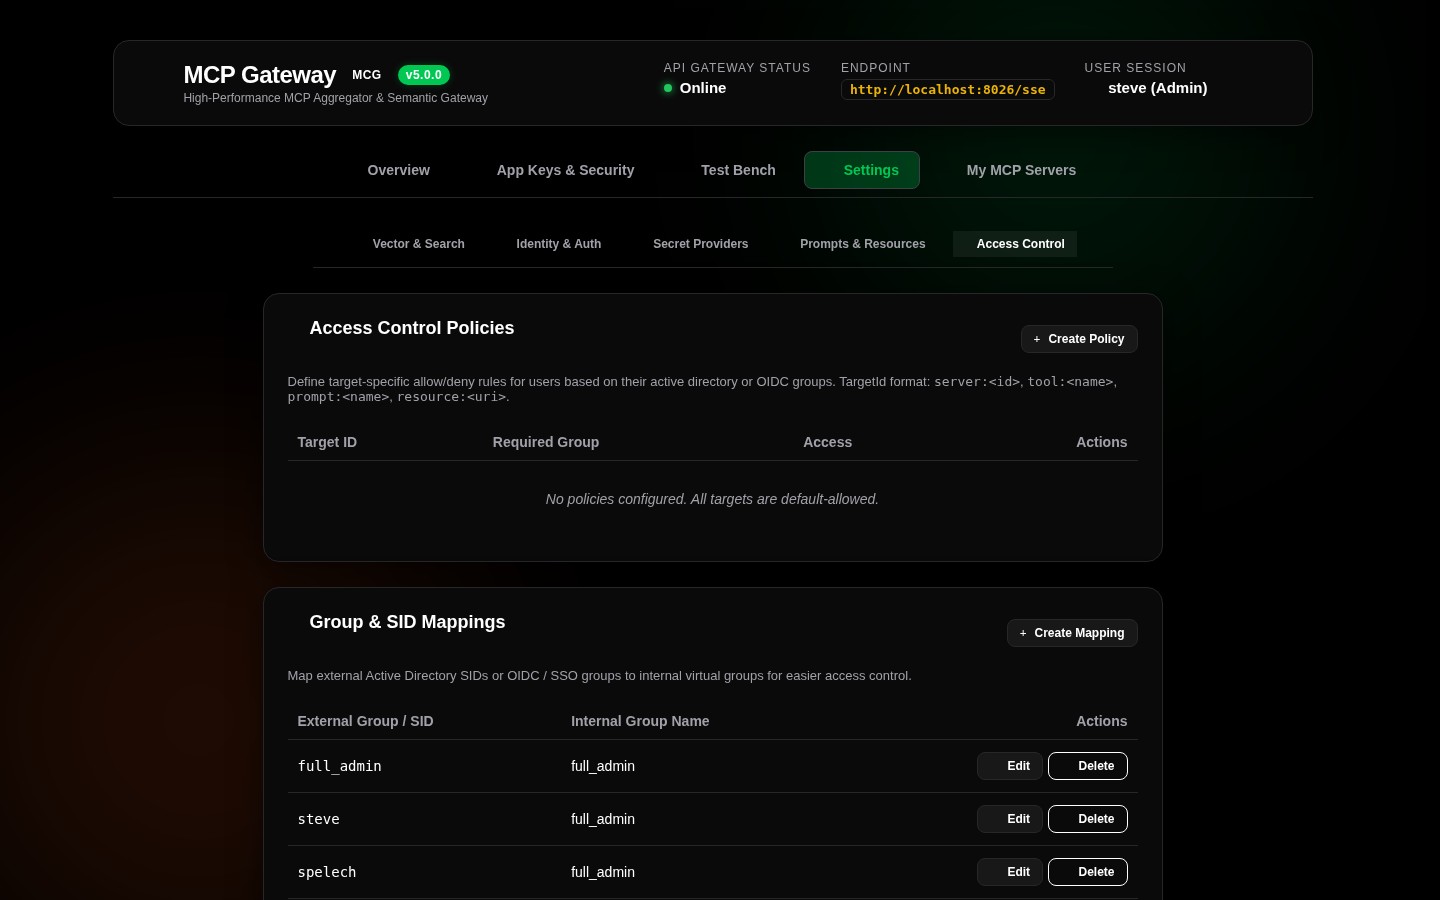
Task: Click the 'No policies configured' message
Action: tap(712, 499)
